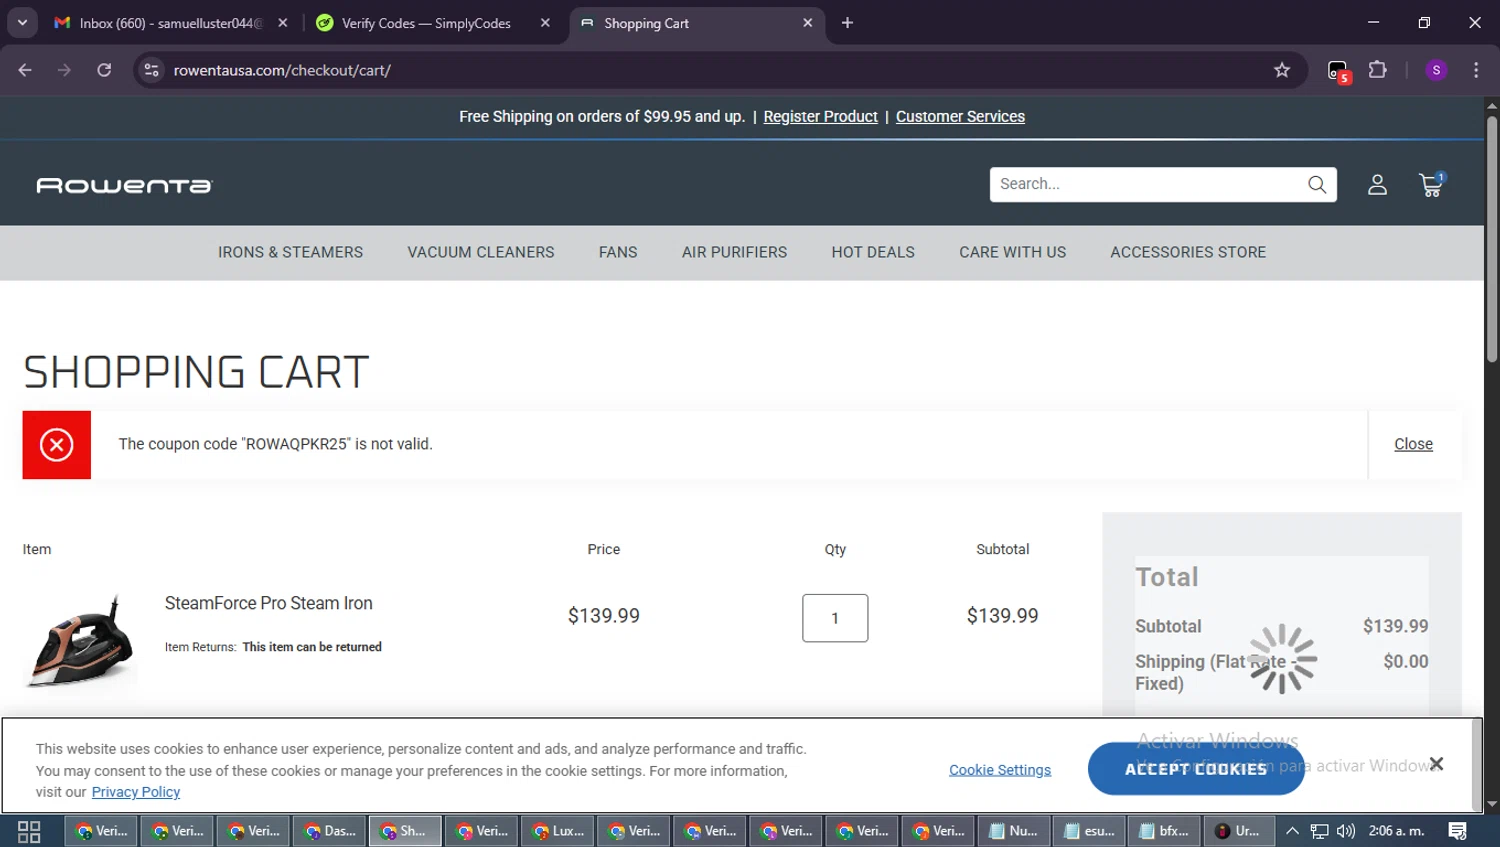Click the item price $139.99 under Price
The image size is (1500, 847).
tap(603, 616)
